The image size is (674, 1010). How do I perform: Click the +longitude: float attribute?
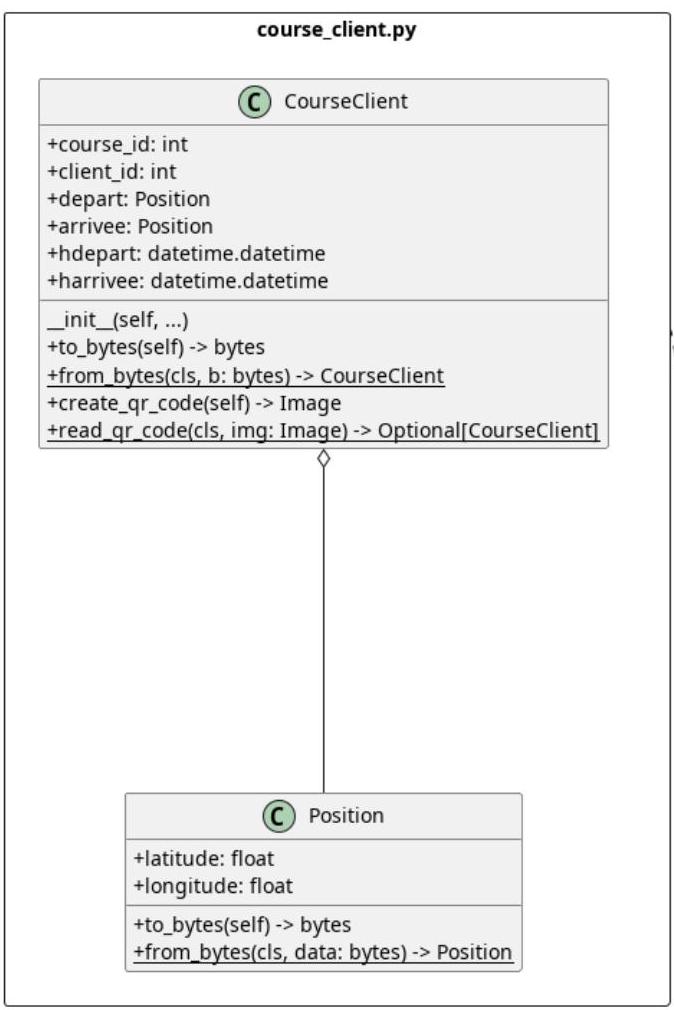click(x=213, y=886)
